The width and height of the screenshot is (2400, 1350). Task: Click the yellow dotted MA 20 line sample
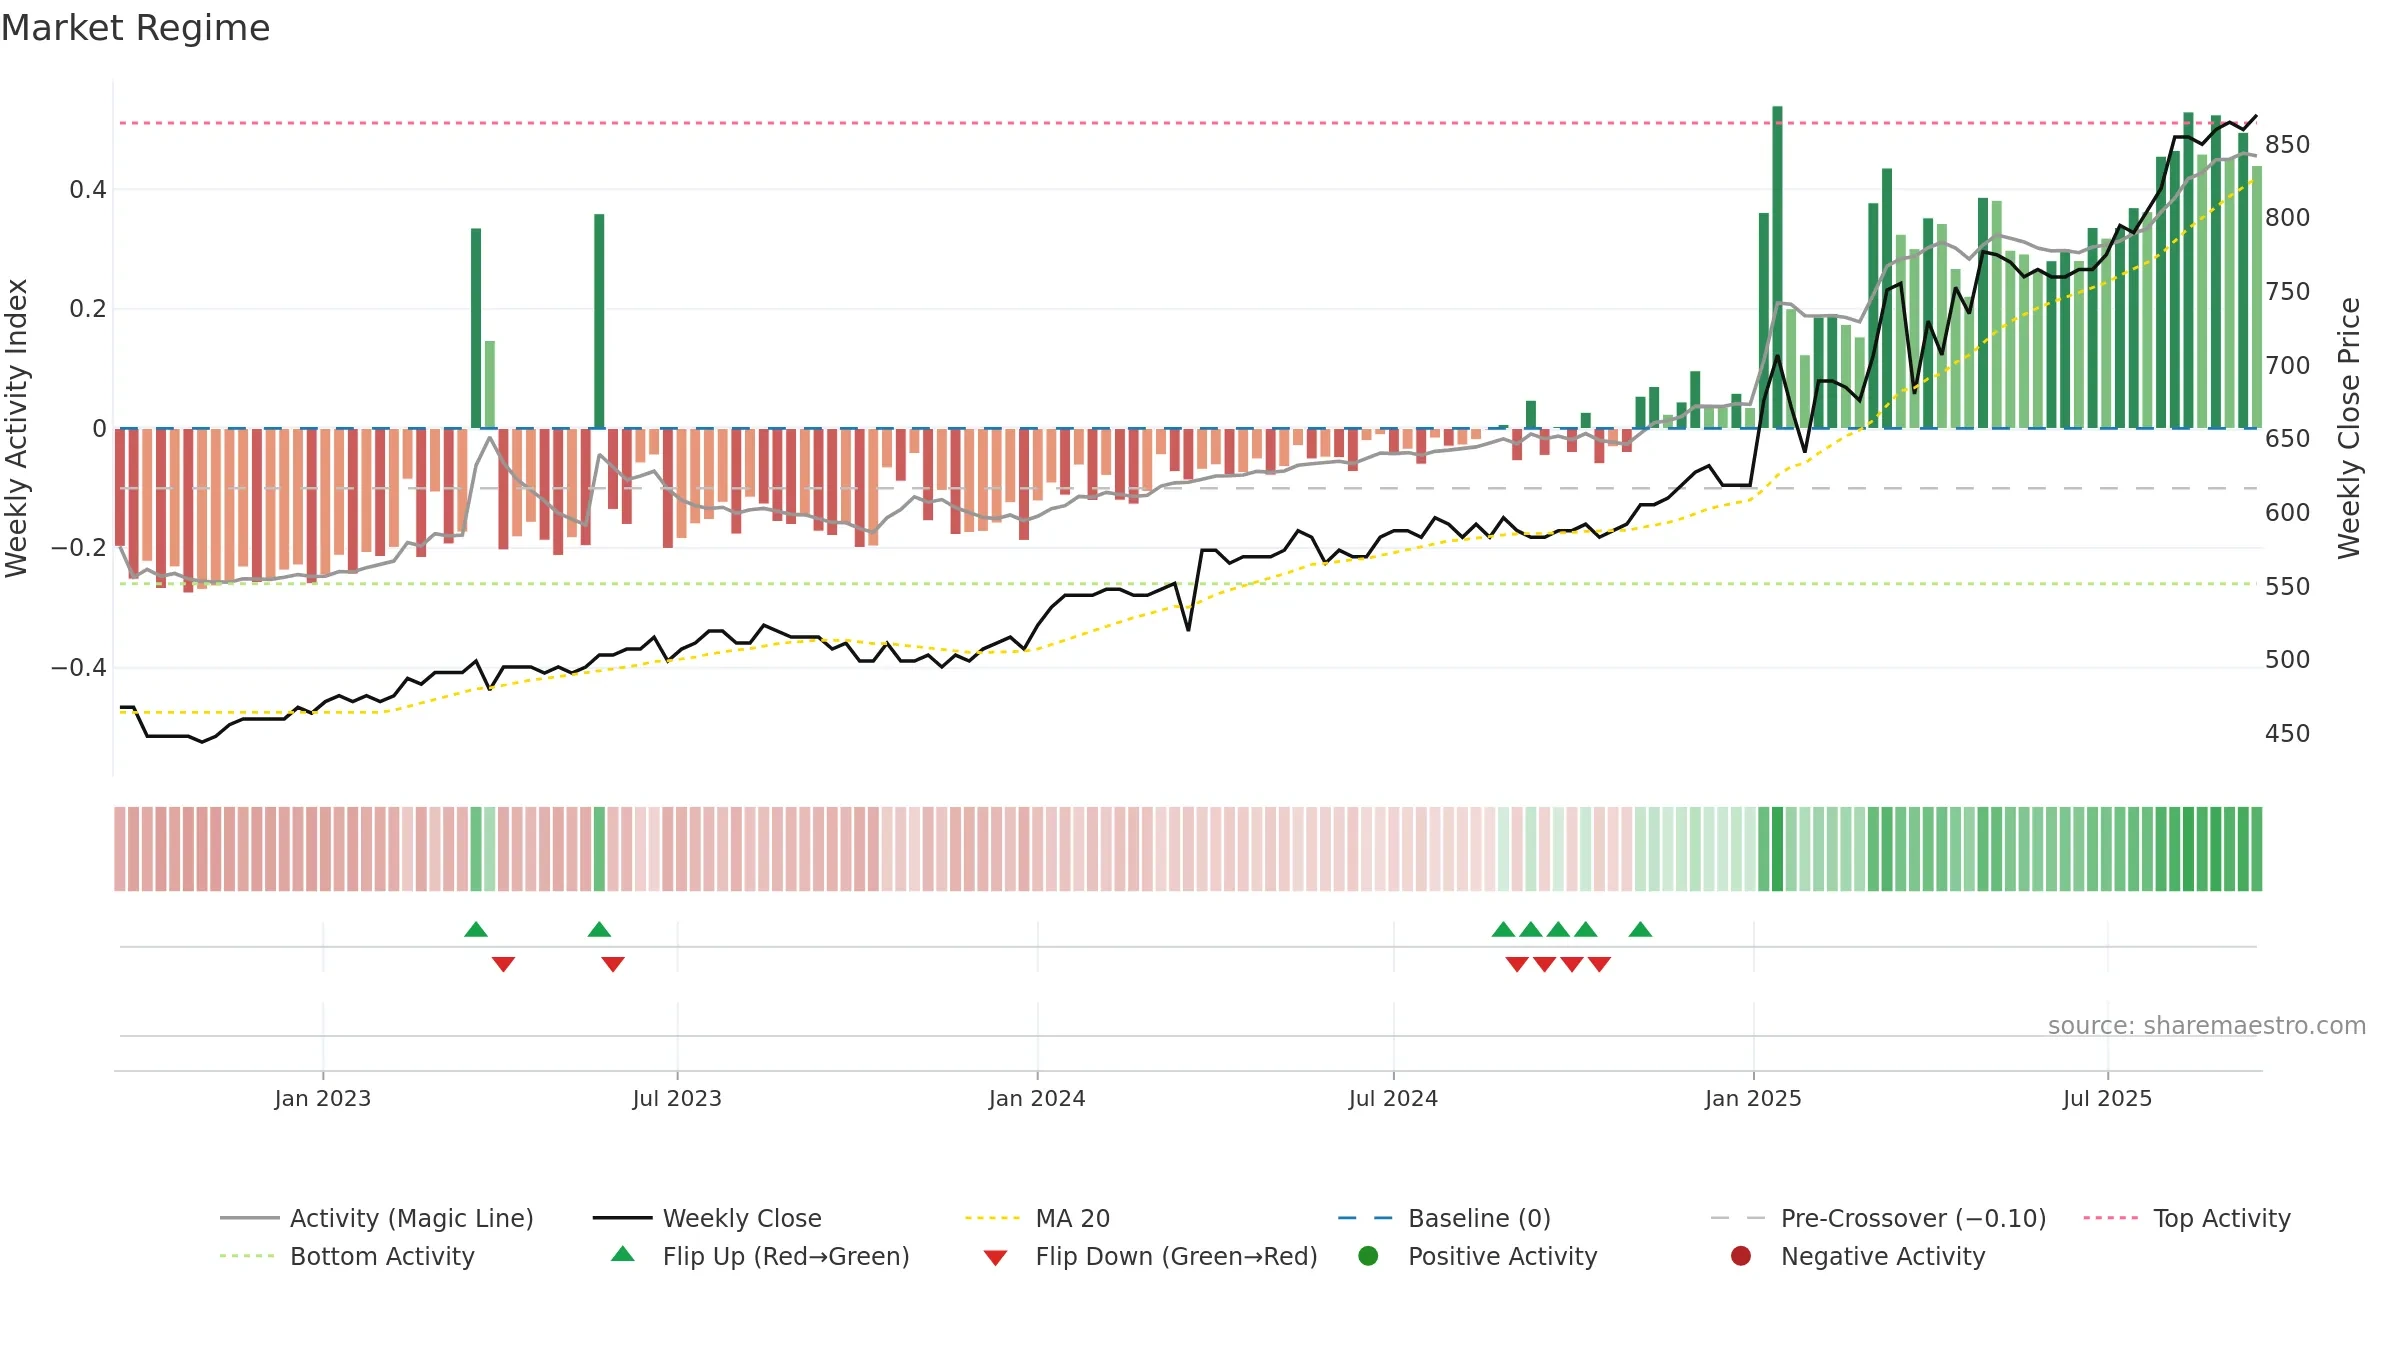(994, 1218)
